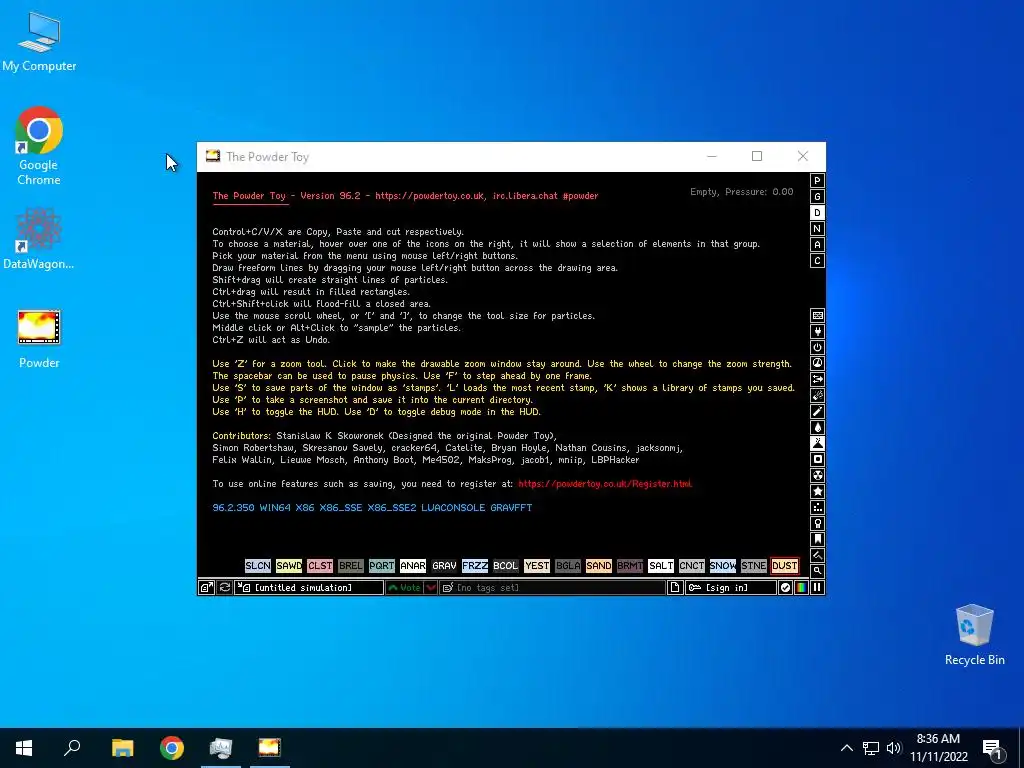
Task: Select the ANAR element
Action: point(413,566)
